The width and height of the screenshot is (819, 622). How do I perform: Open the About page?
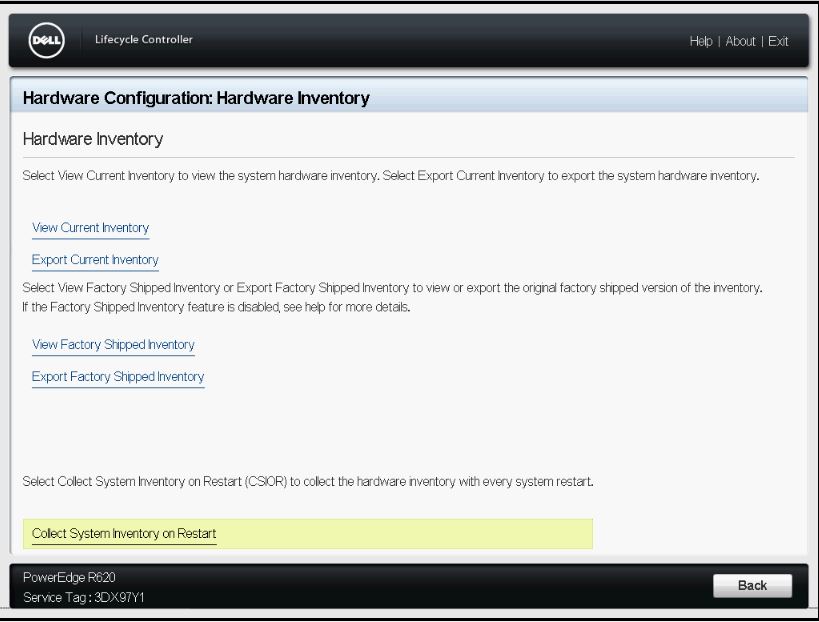click(740, 41)
